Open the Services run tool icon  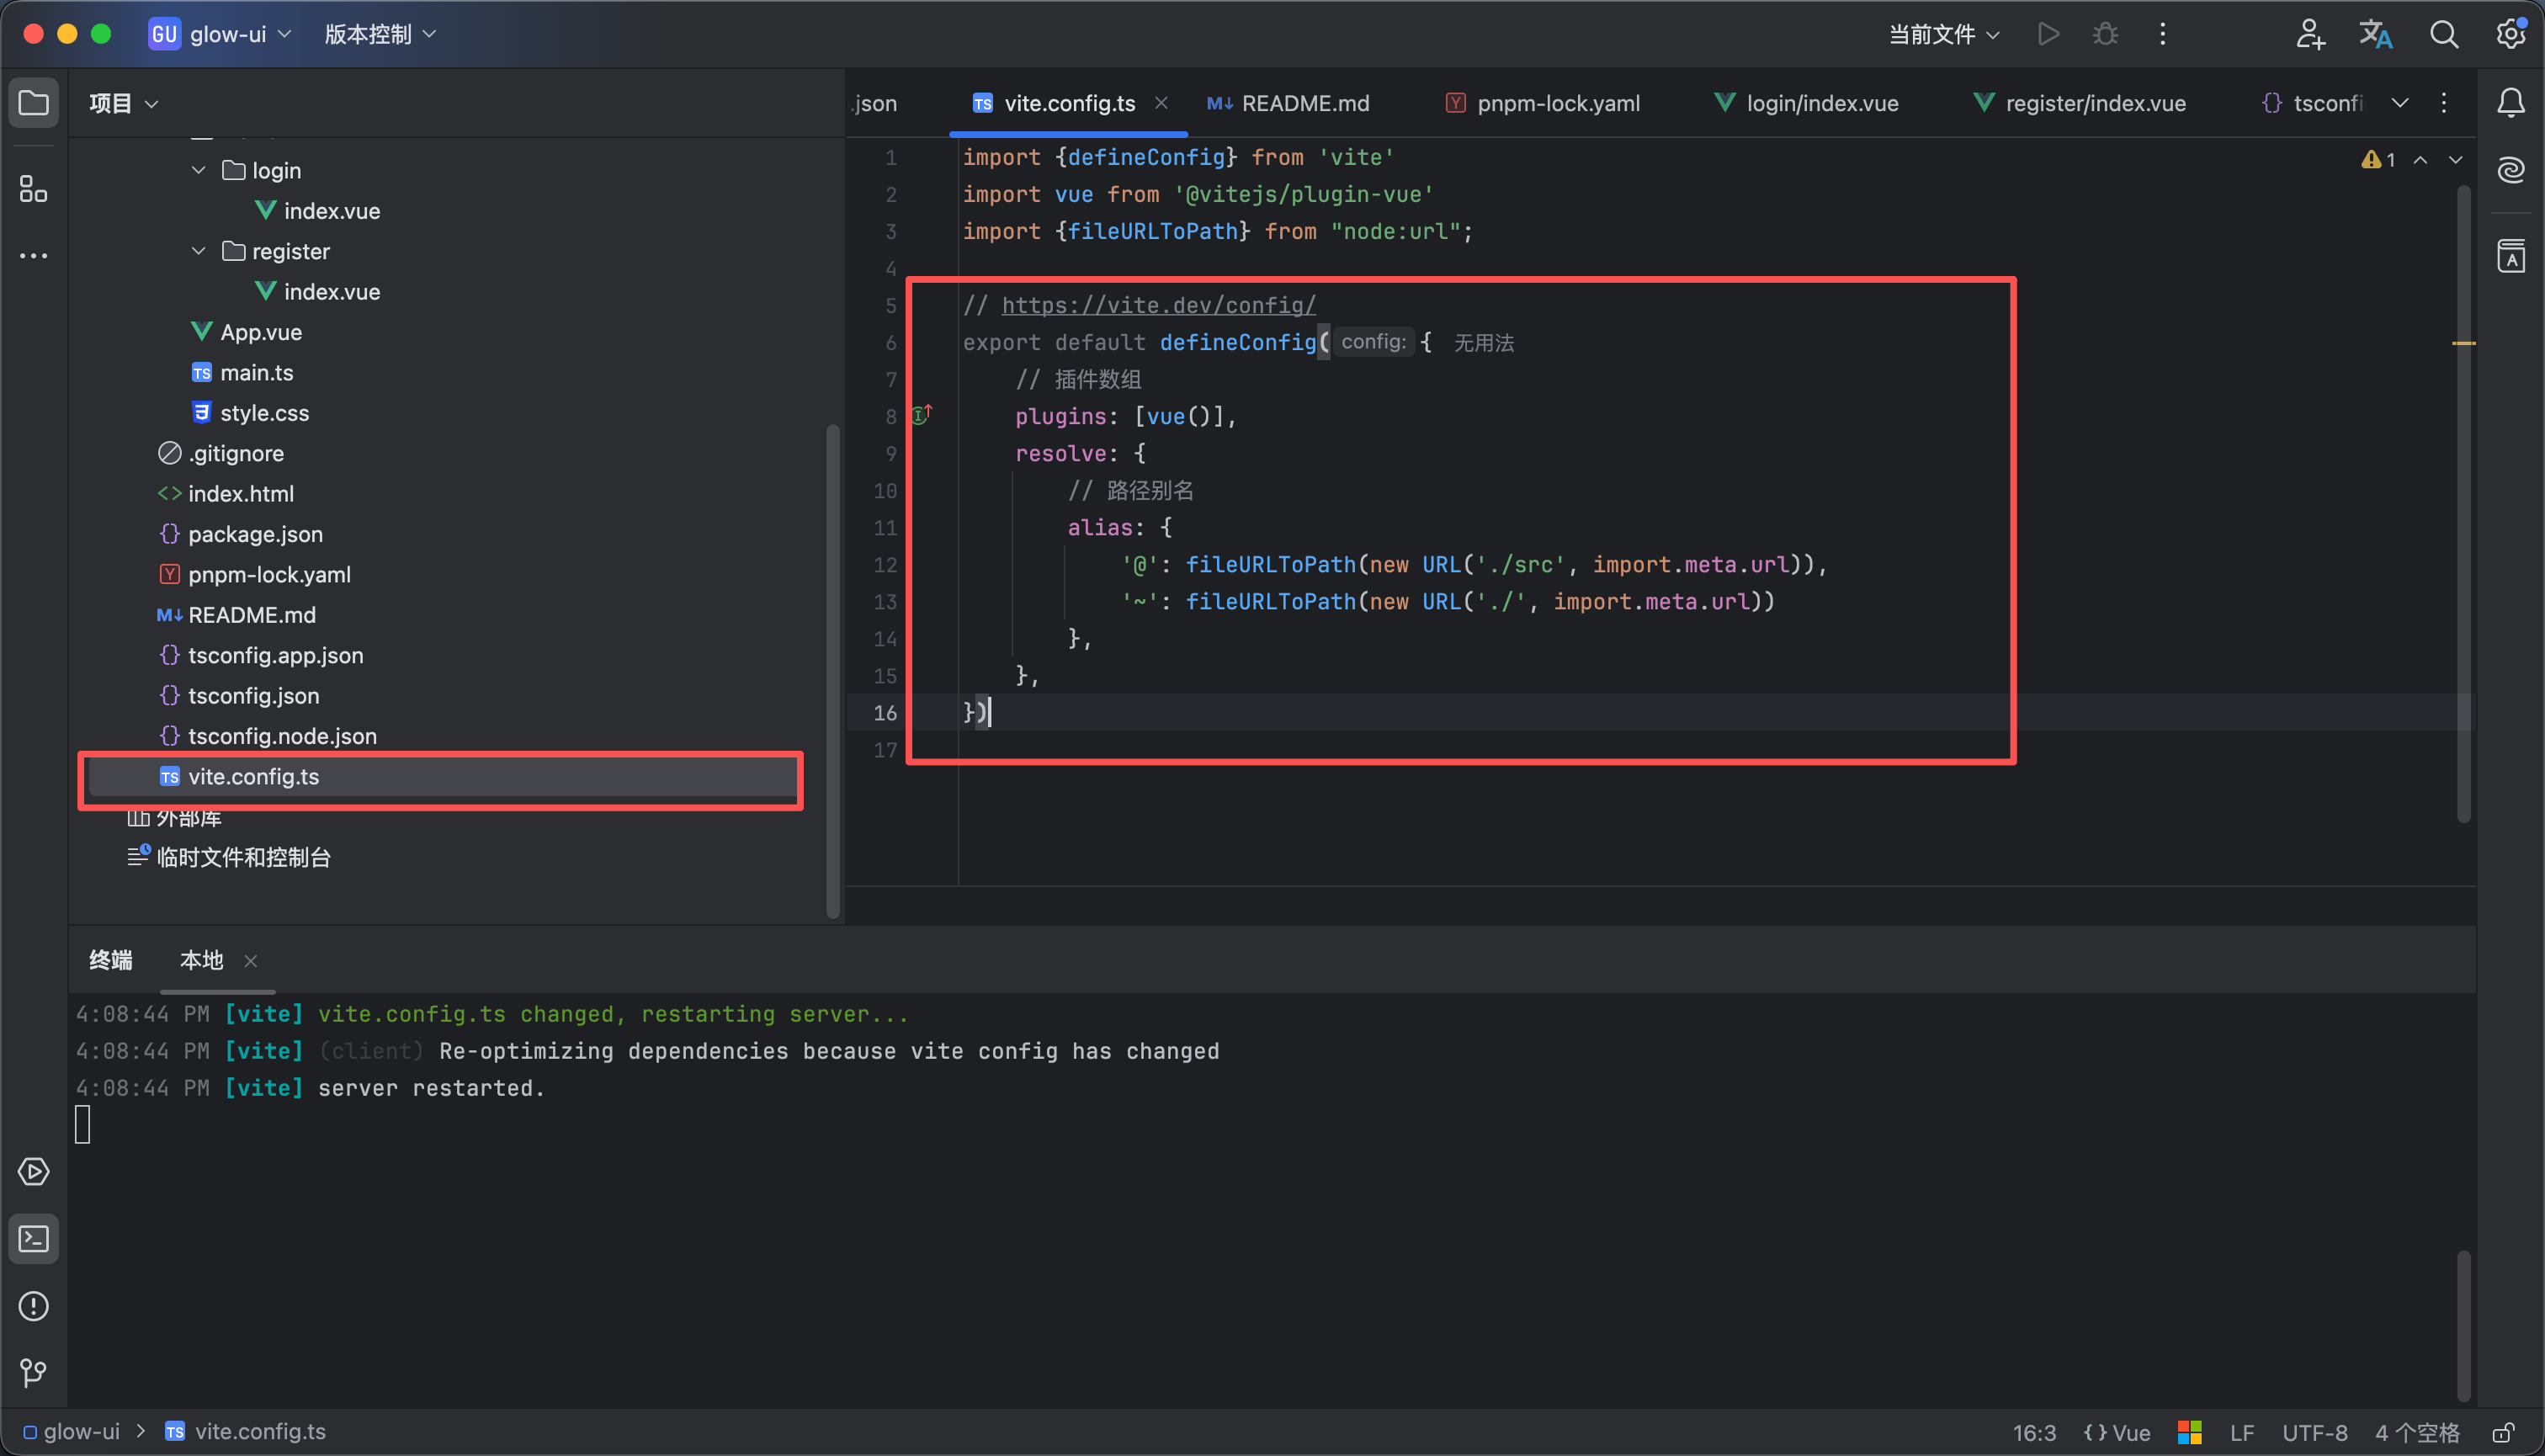(x=33, y=1172)
